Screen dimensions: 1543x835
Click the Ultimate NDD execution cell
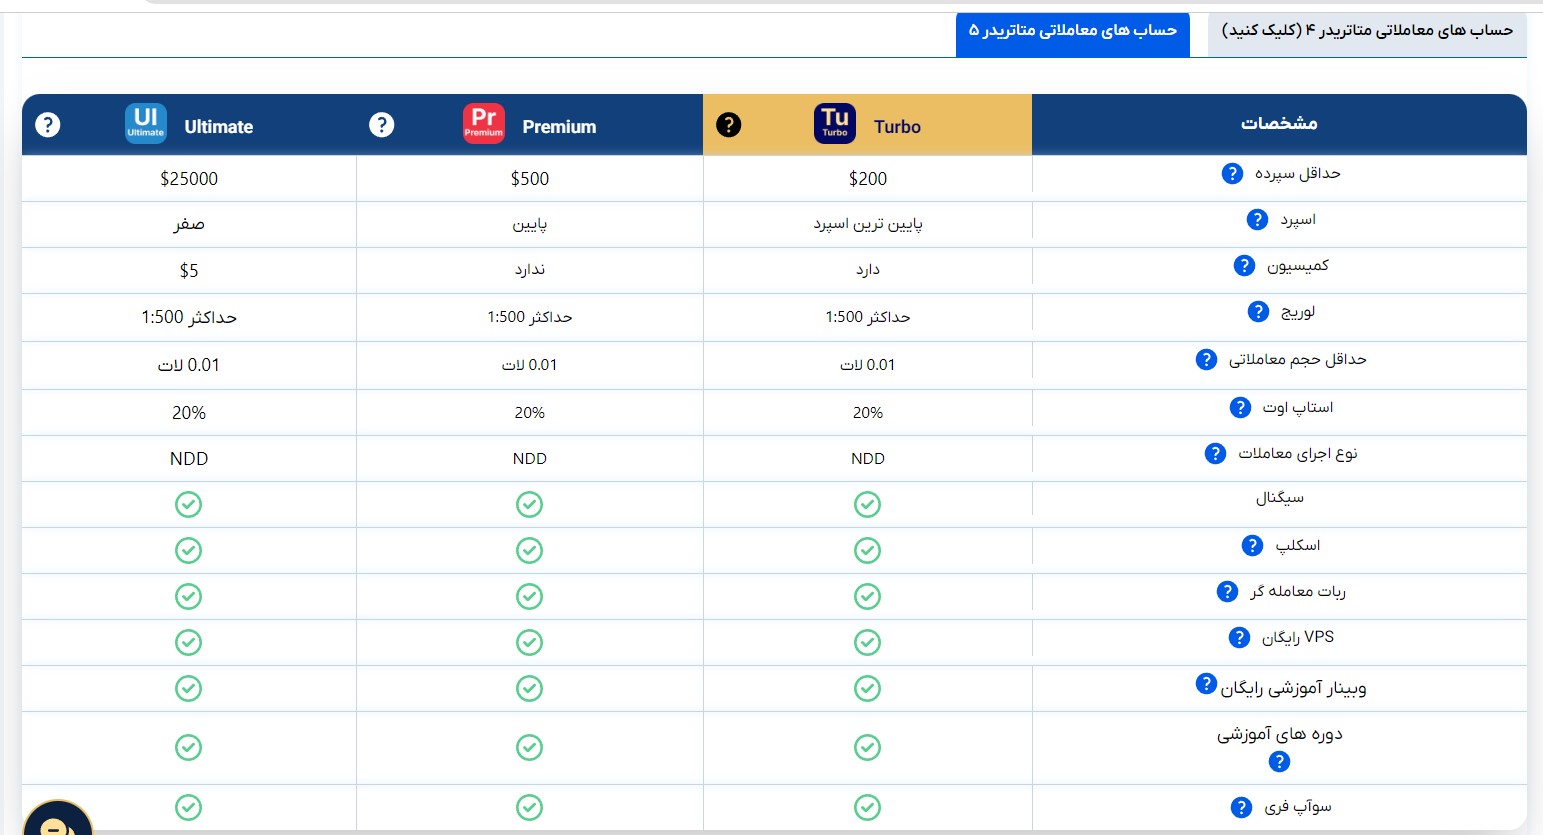(189, 459)
